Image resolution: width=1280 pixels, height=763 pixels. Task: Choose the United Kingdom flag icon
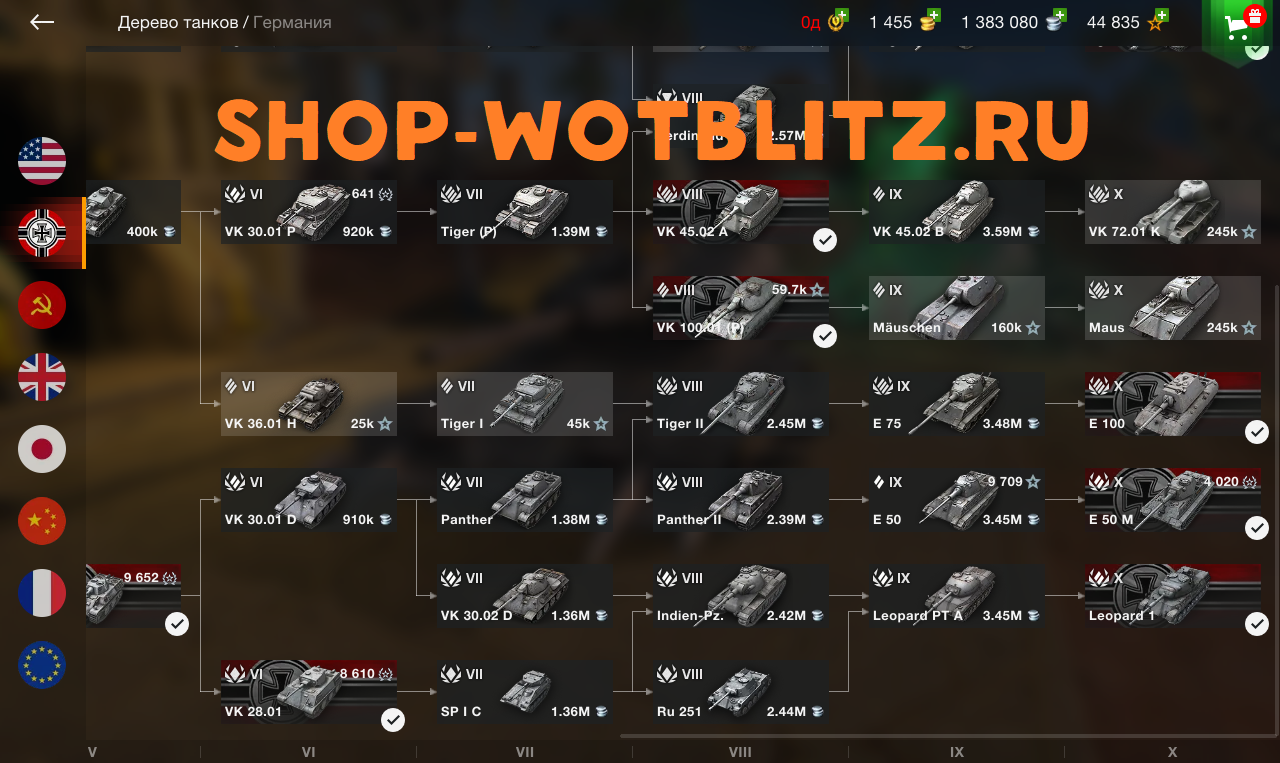(42, 377)
